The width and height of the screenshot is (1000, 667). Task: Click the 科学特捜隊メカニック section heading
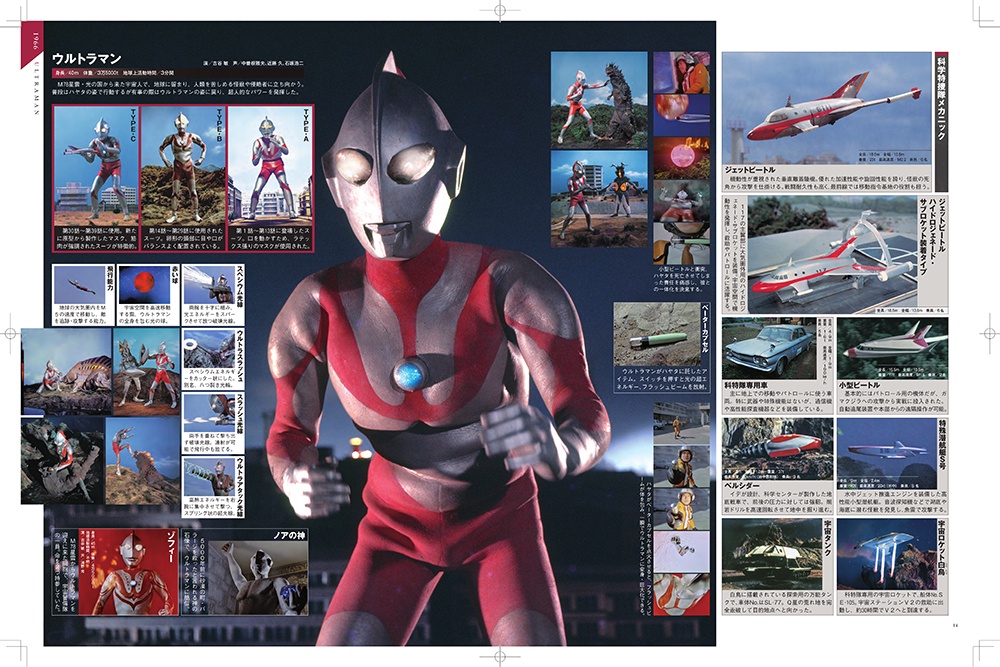tap(941, 98)
